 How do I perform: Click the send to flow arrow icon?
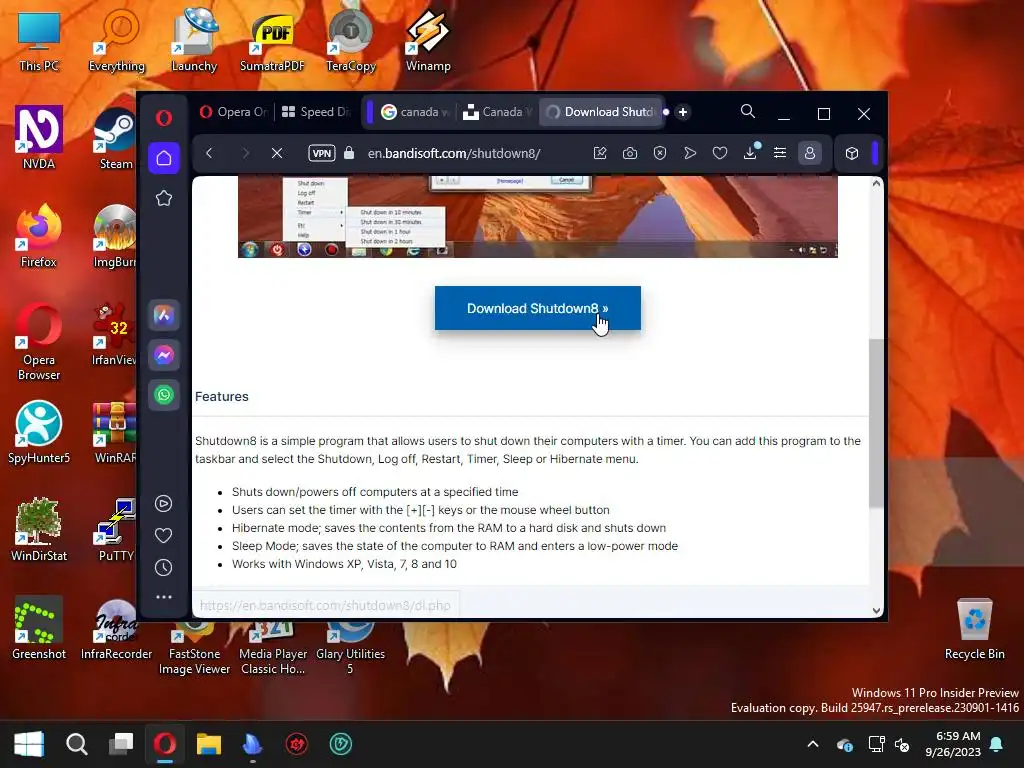pos(690,153)
